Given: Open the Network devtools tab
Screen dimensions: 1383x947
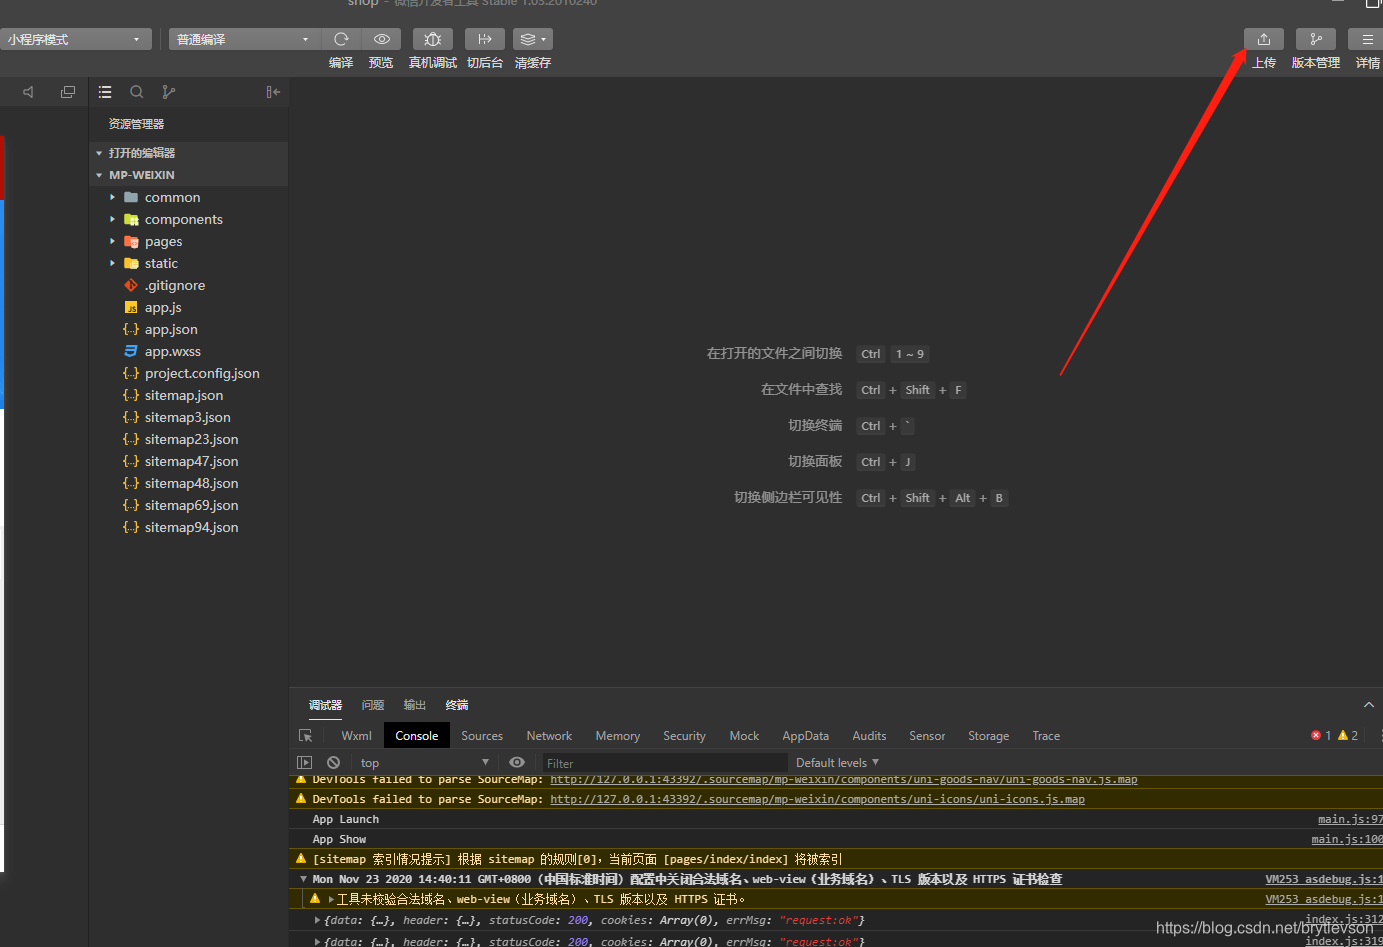Looking at the screenshot, I should point(549,736).
